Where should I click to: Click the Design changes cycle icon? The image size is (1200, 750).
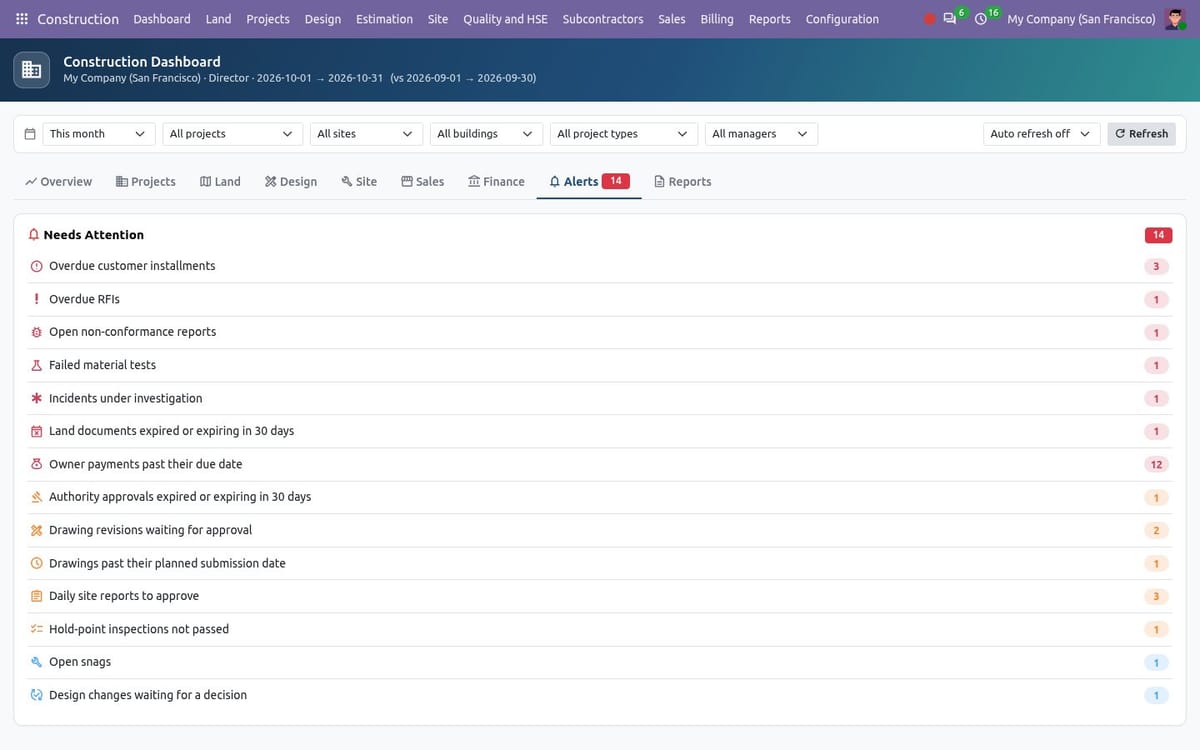click(37, 695)
